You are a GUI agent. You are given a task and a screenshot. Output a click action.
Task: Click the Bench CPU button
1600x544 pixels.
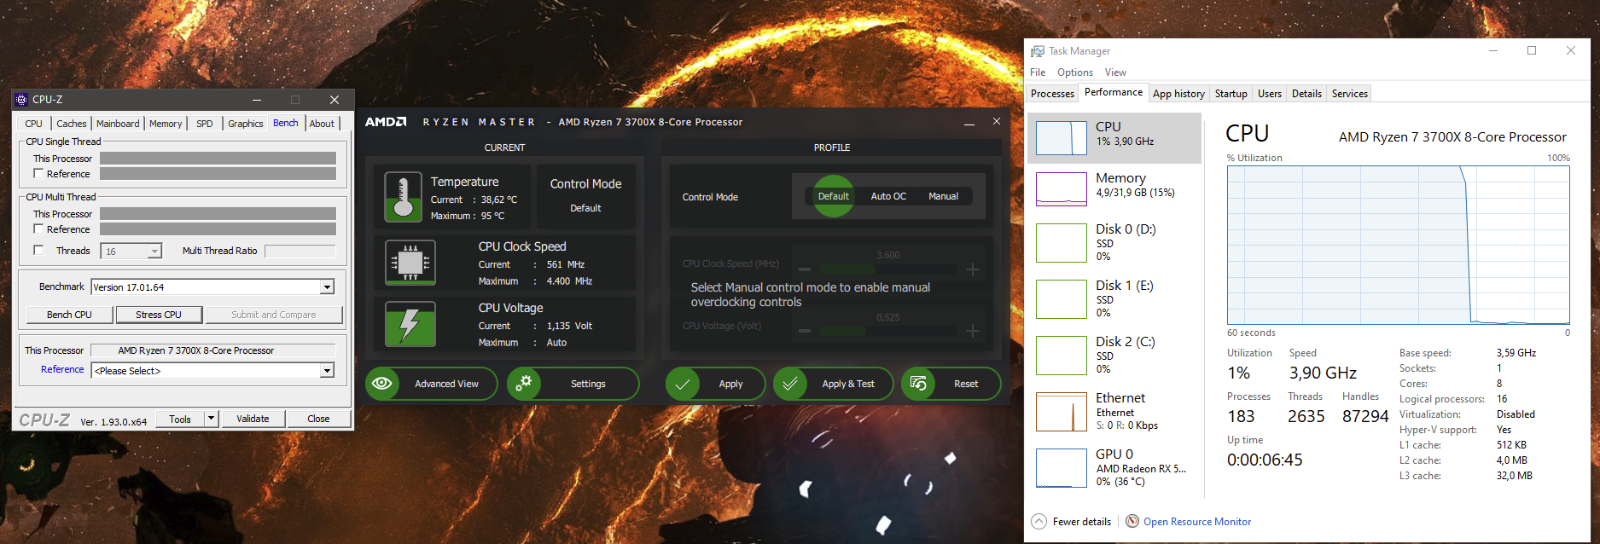pyautogui.click(x=69, y=314)
